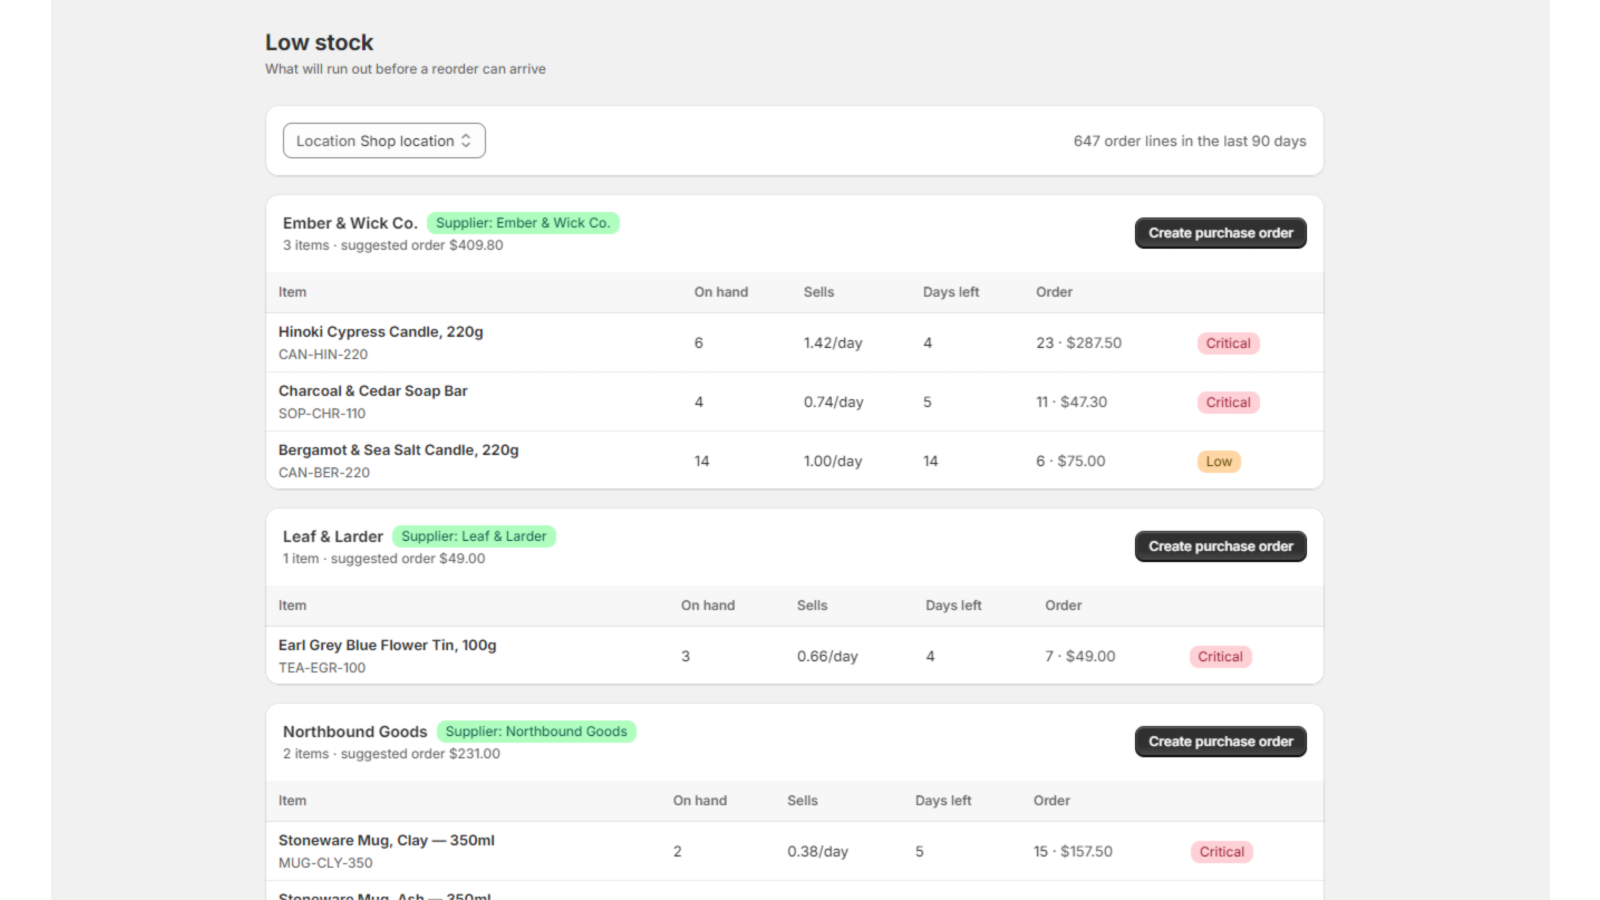The width and height of the screenshot is (1600, 900).
Task: Click On hand header in Leaf & Larder table
Action: pyautogui.click(x=708, y=605)
